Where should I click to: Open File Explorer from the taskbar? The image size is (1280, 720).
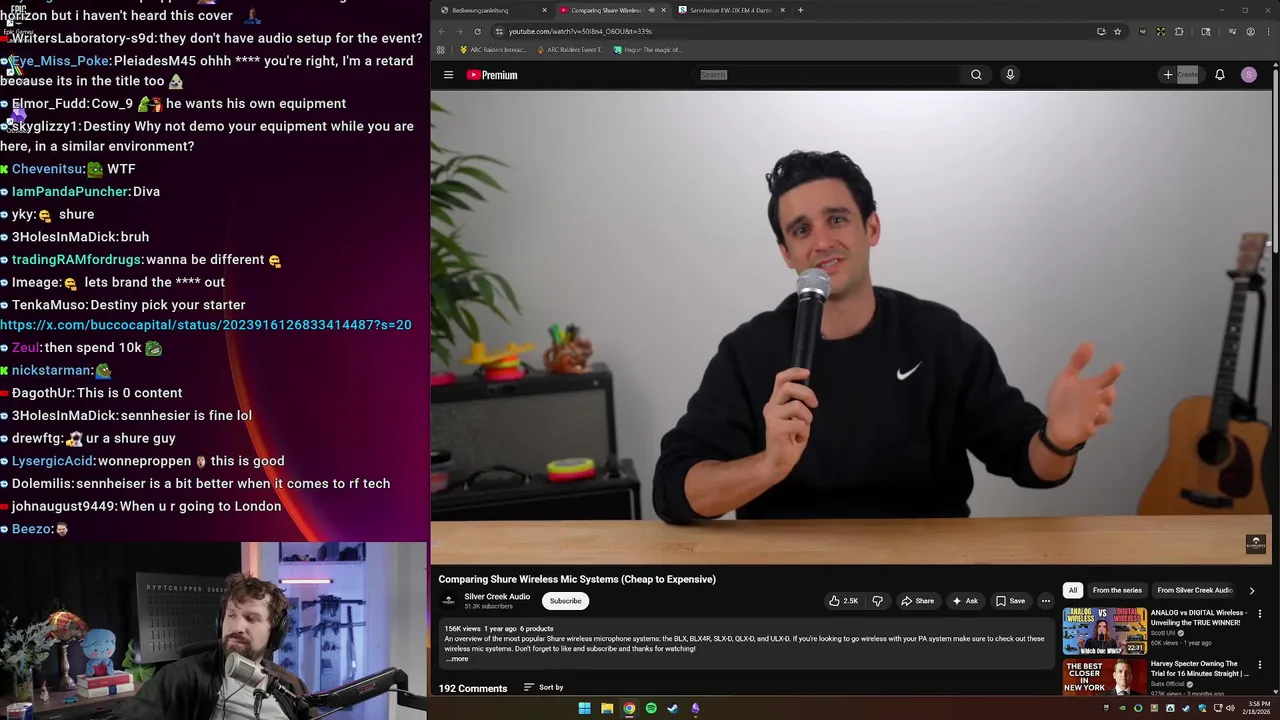pos(607,709)
